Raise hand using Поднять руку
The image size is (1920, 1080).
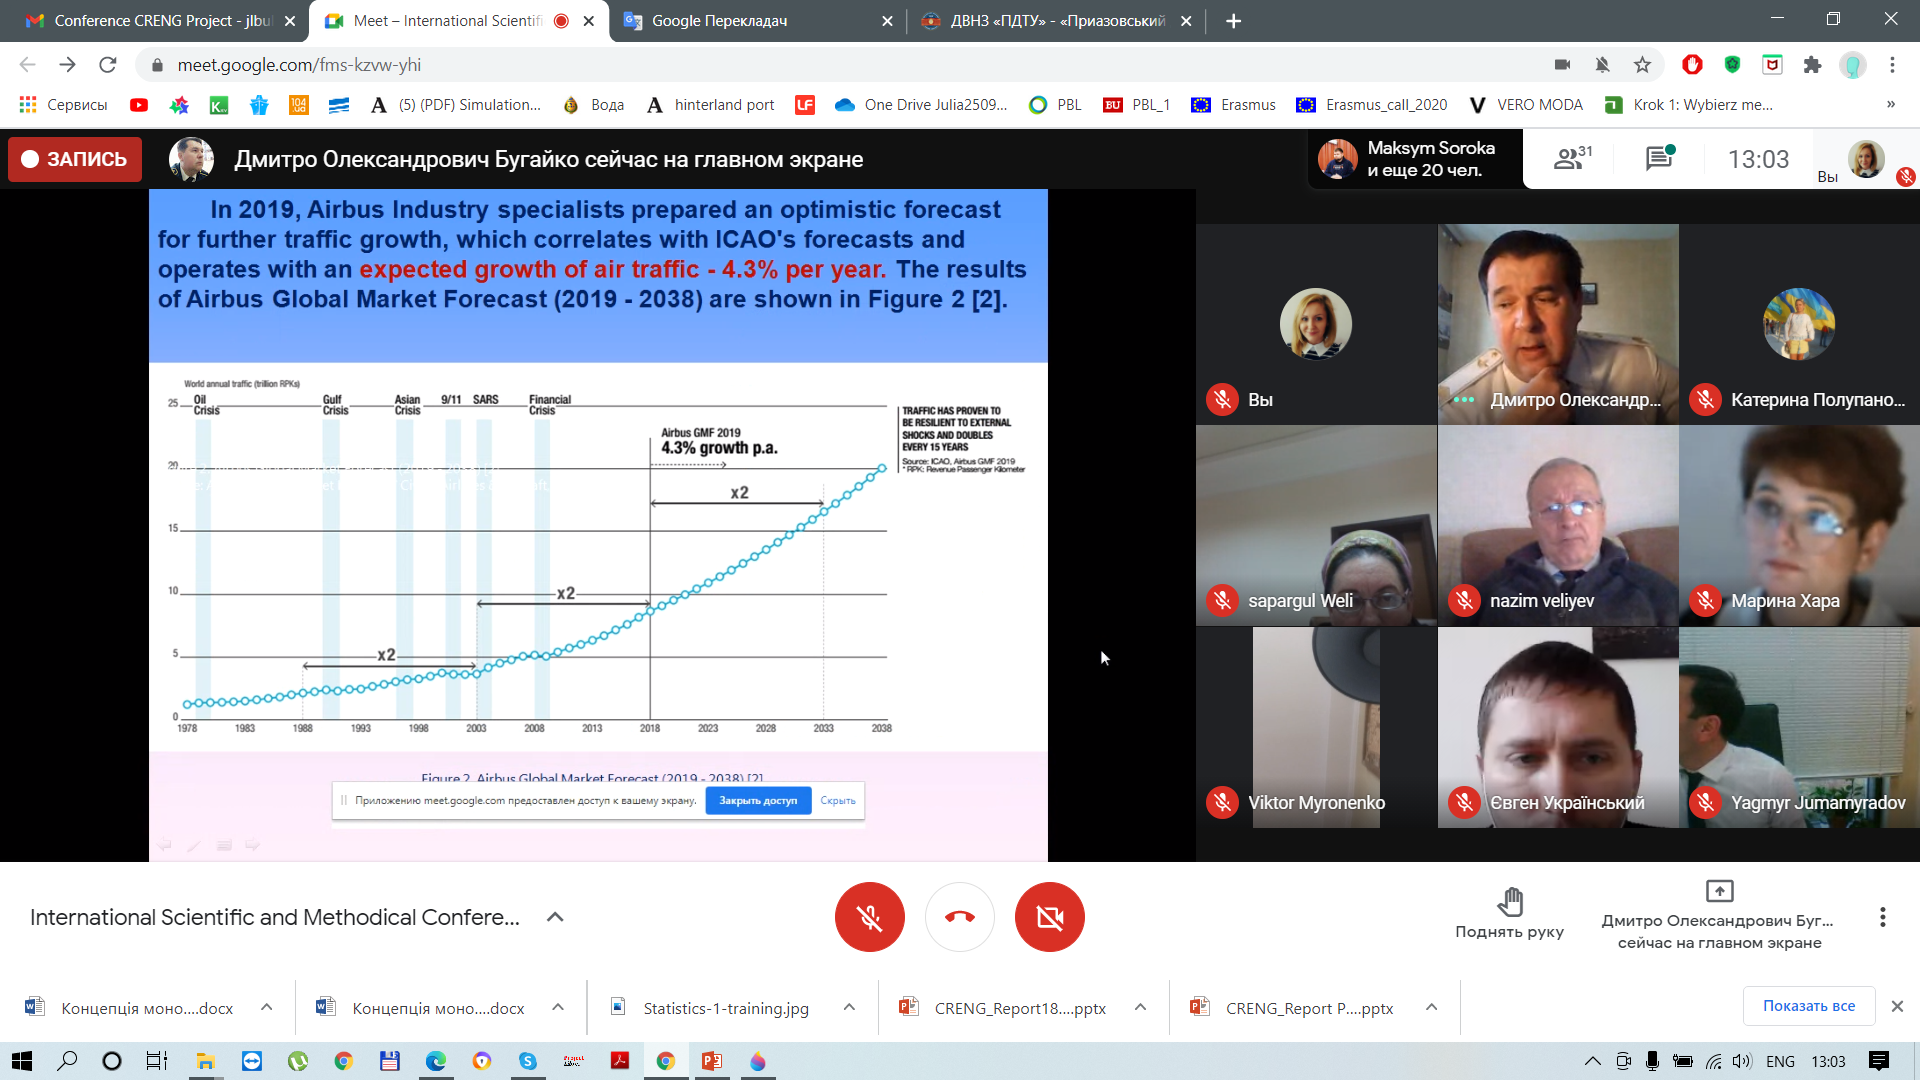pos(1509,914)
